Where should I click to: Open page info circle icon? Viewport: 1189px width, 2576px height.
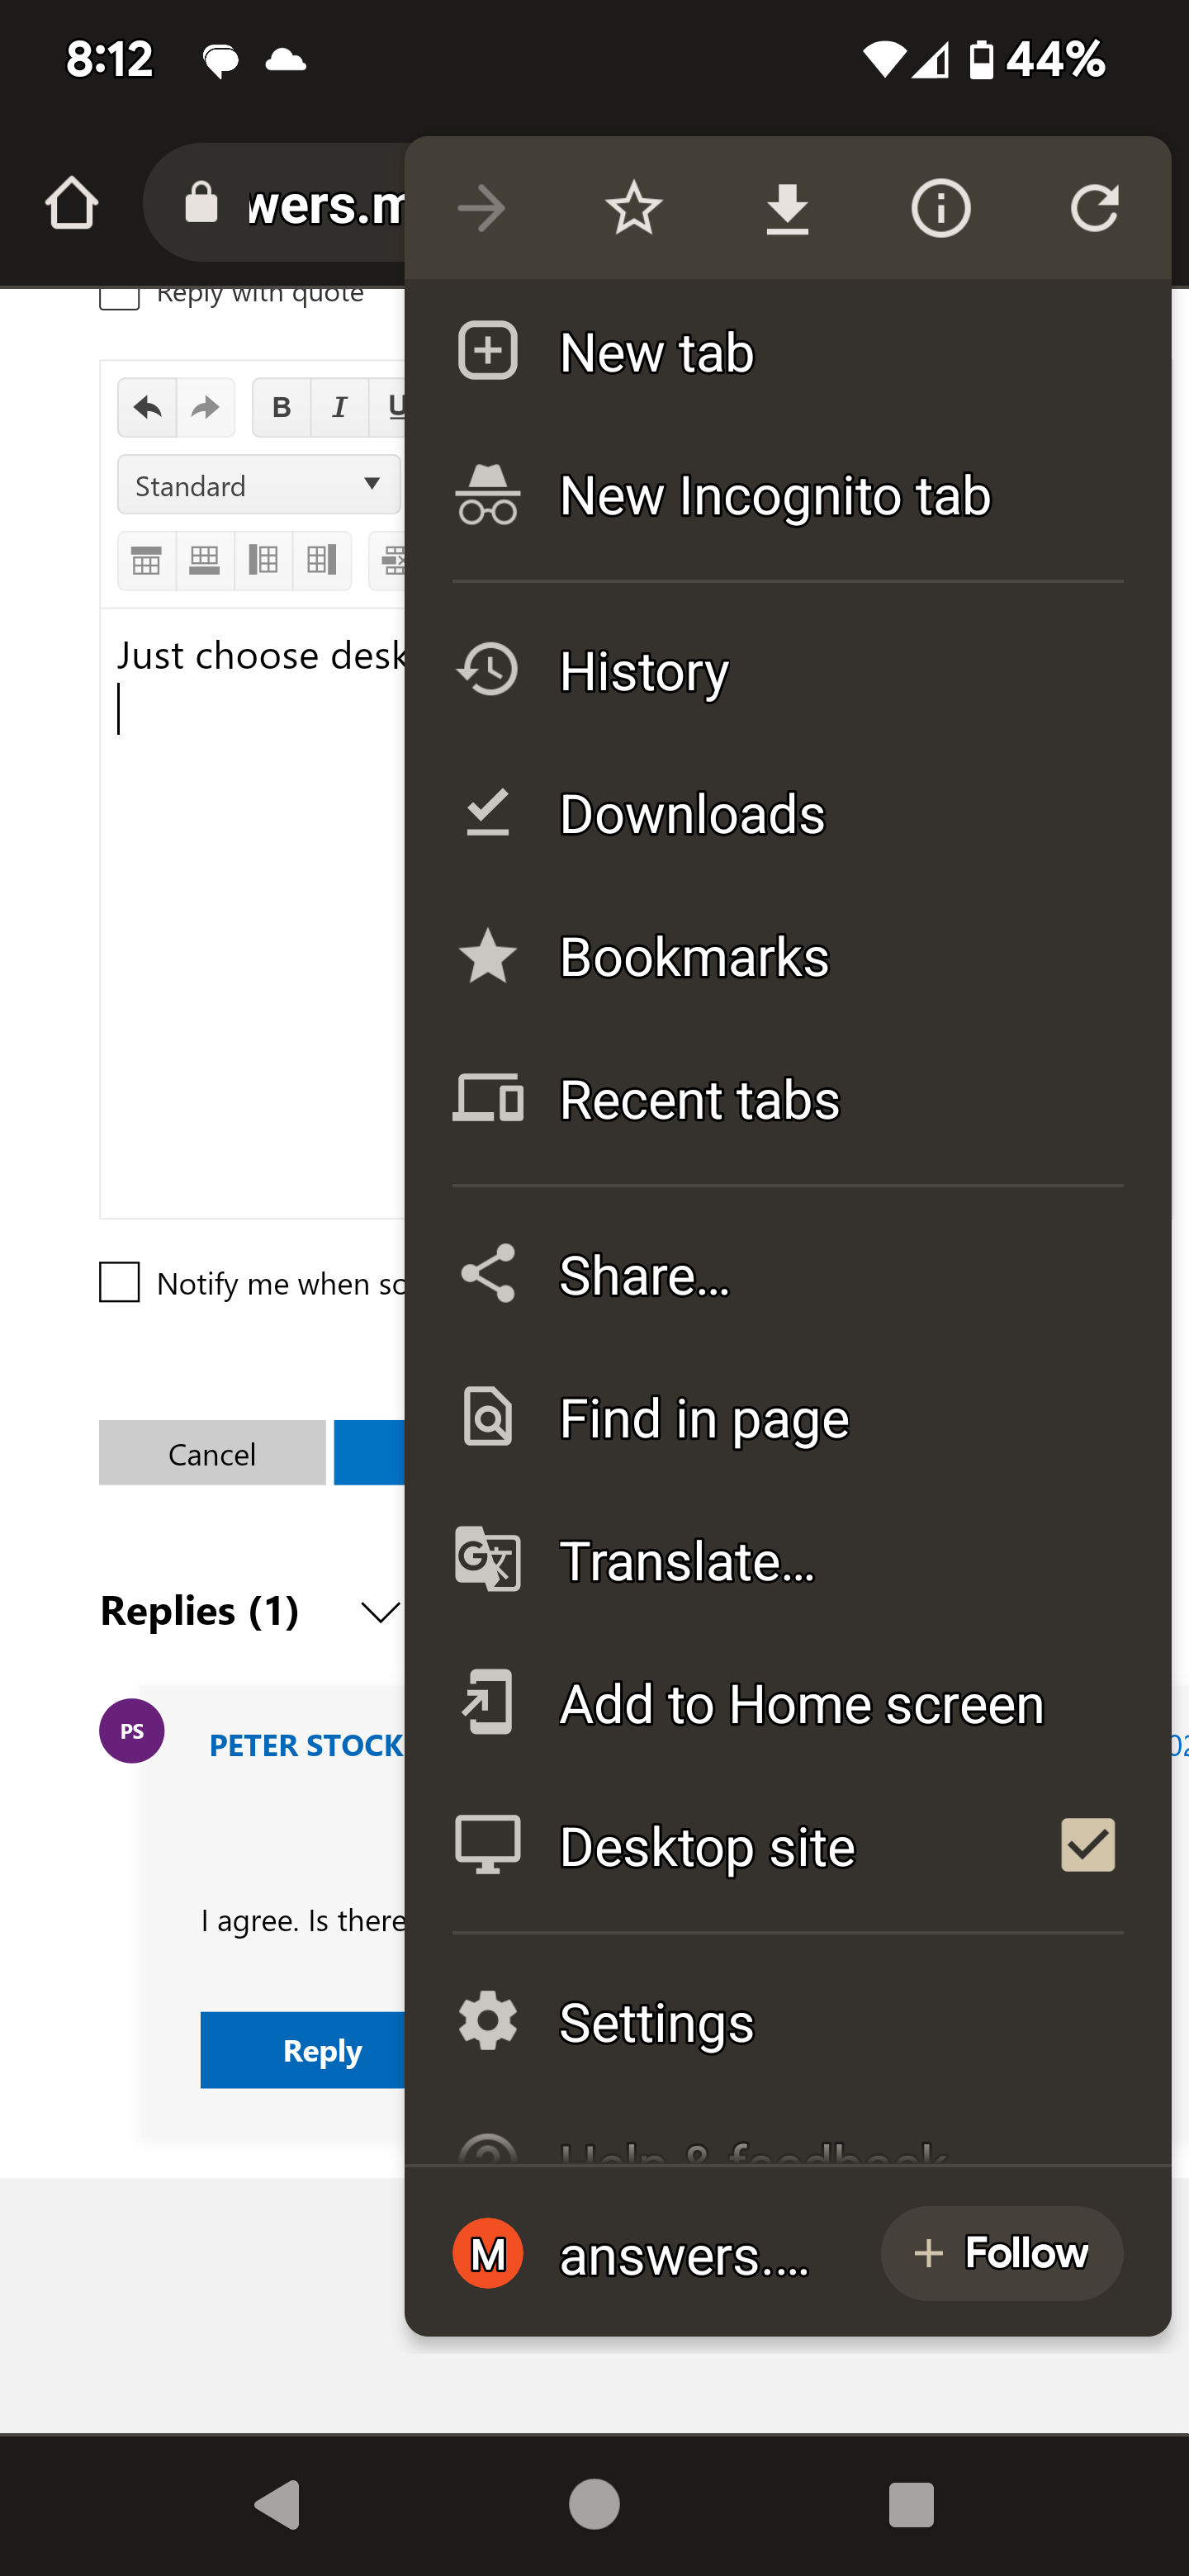point(941,208)
